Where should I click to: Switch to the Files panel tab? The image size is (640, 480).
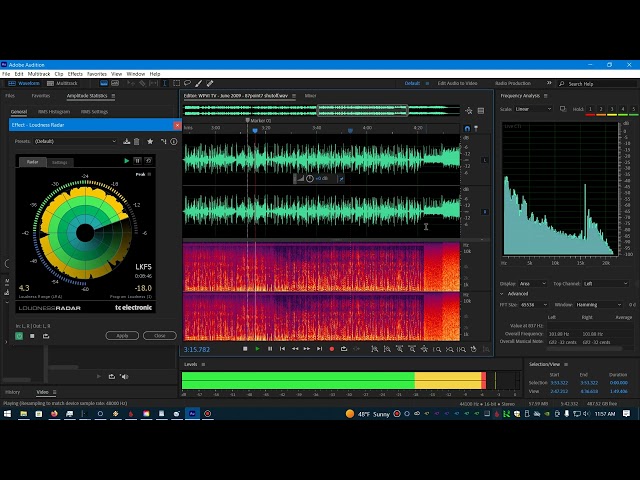click(10, 96)
